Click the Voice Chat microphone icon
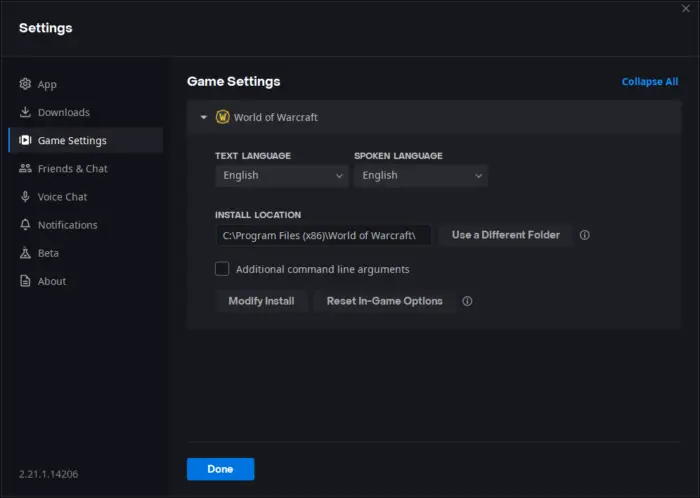Viewport: 700px width, 498px height. point(25,196)
